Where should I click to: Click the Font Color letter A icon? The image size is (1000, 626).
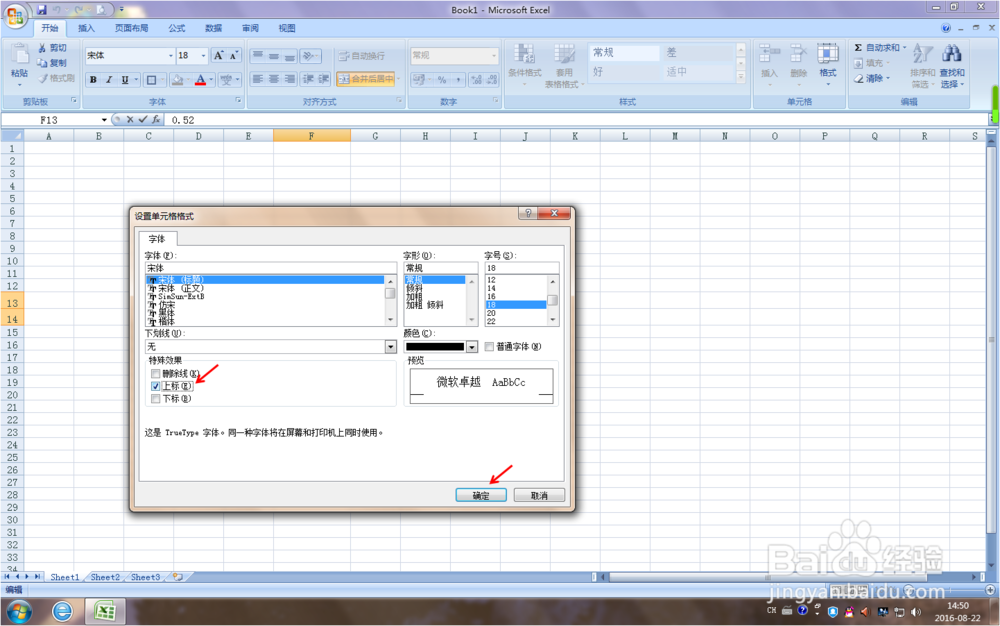click(200, 80)
